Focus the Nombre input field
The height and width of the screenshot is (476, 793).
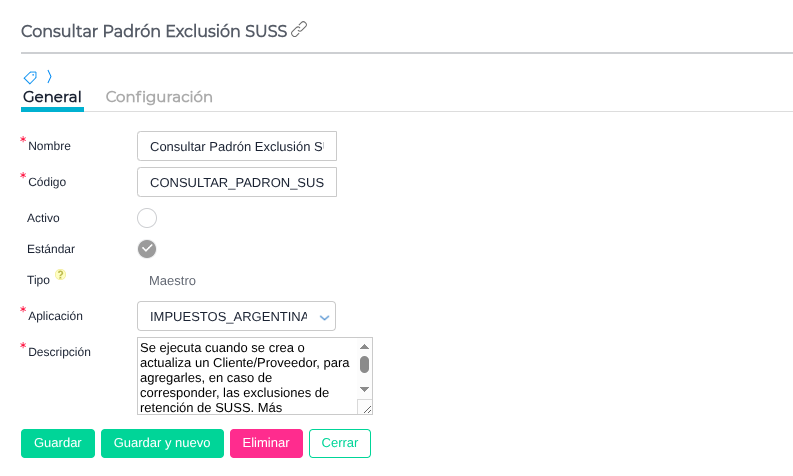[x=236, y=146]
